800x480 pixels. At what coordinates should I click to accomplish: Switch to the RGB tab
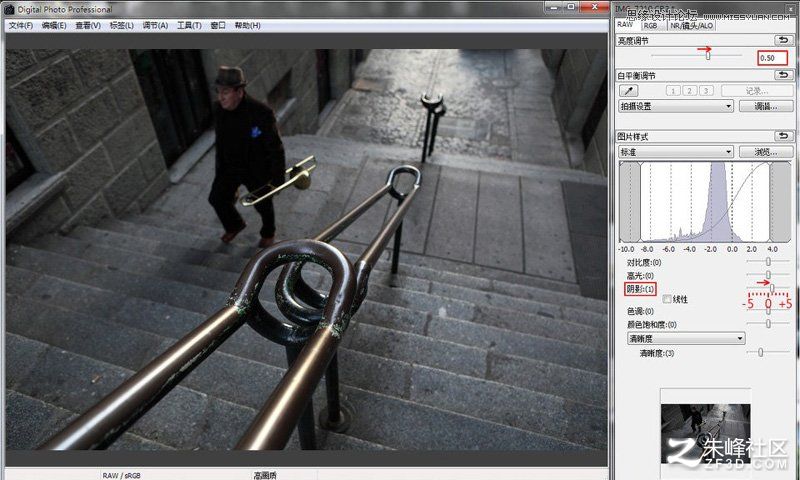click(x=651, y=26)
